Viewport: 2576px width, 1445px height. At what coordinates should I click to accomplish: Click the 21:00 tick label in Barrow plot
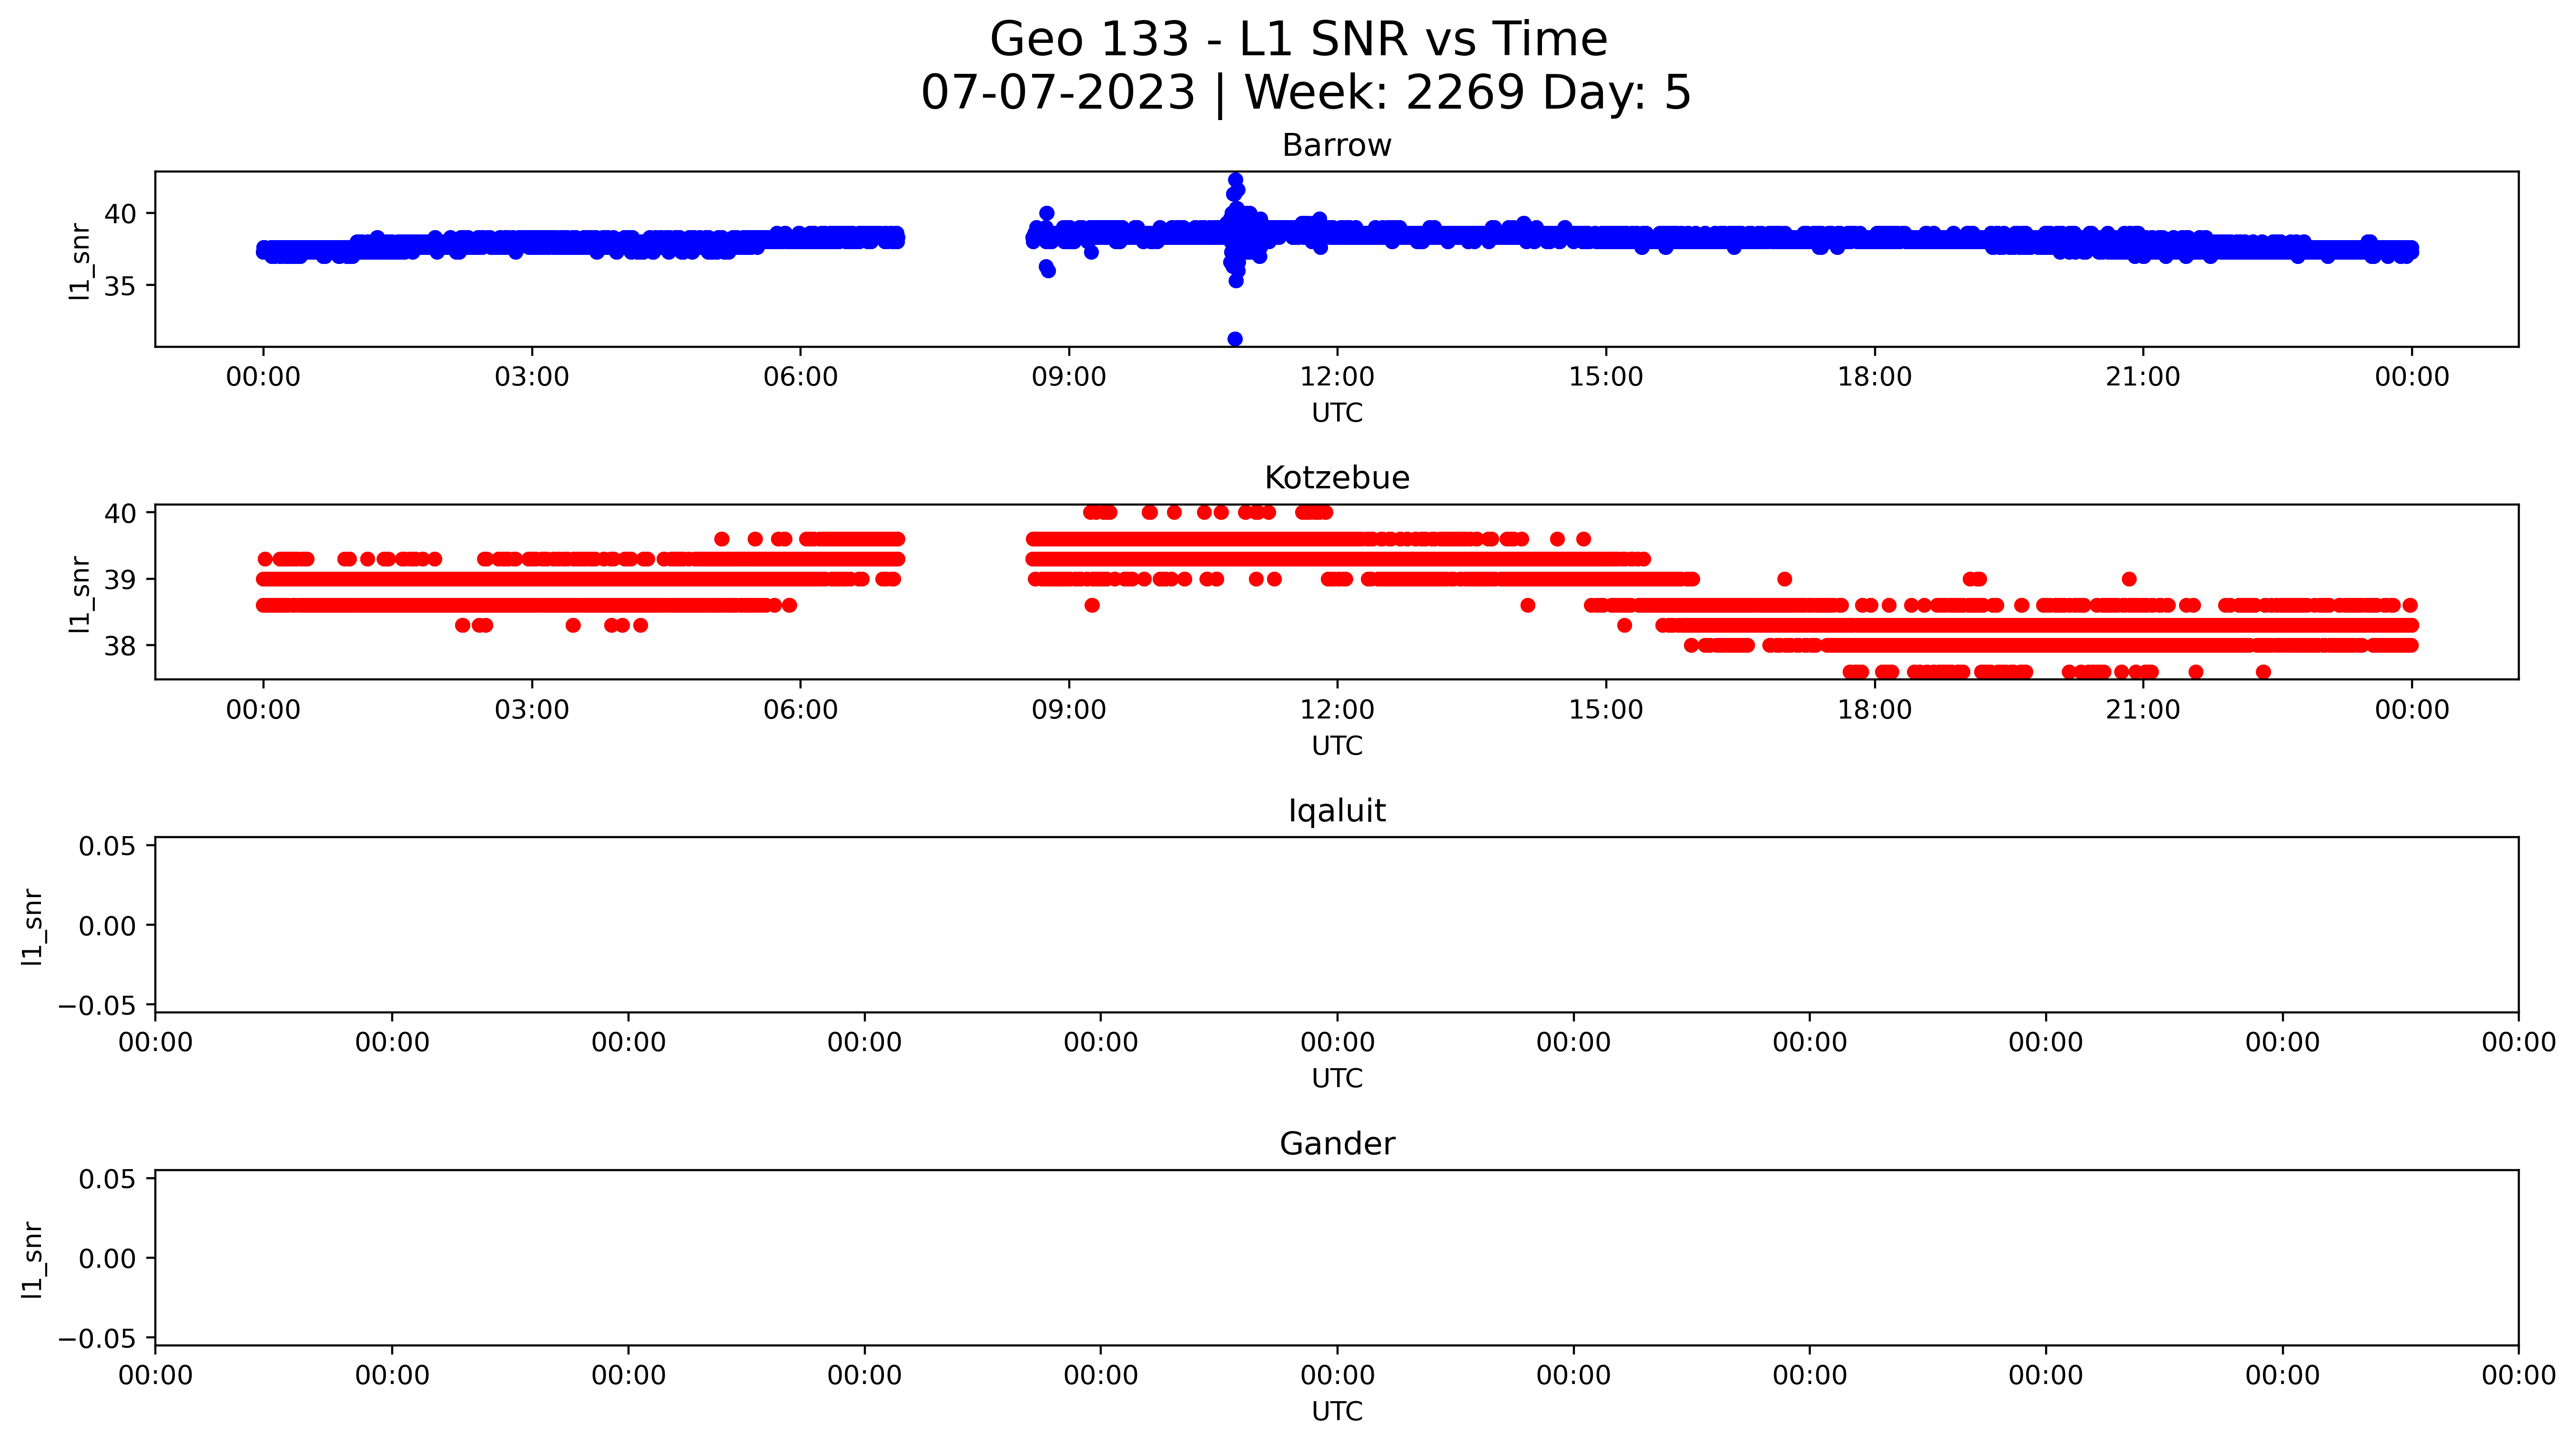[x=2143, y=377]
